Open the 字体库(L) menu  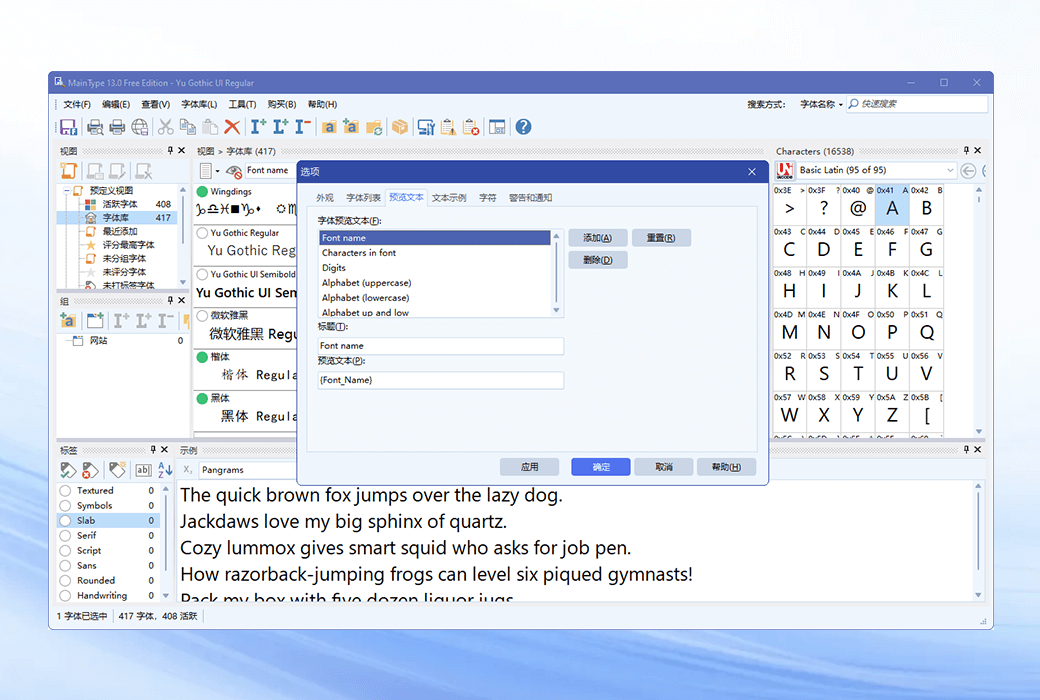(x=199, y=104)
